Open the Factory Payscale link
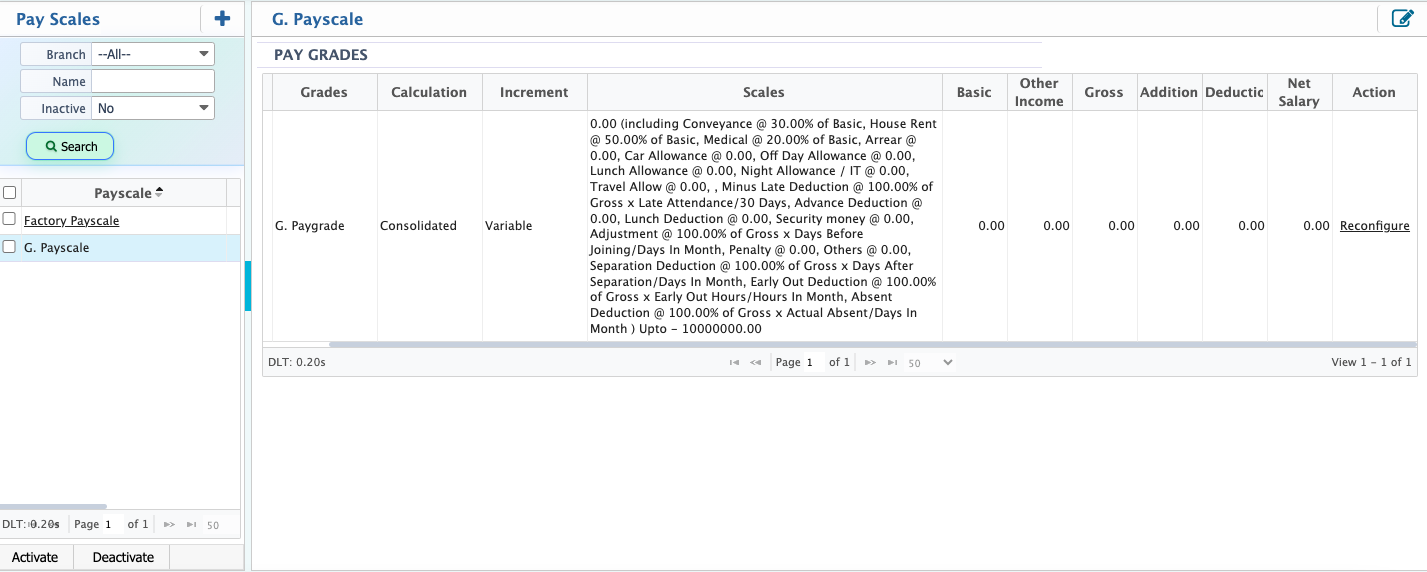The width and height of the screenshot is (1427, 572). (72, 220)
